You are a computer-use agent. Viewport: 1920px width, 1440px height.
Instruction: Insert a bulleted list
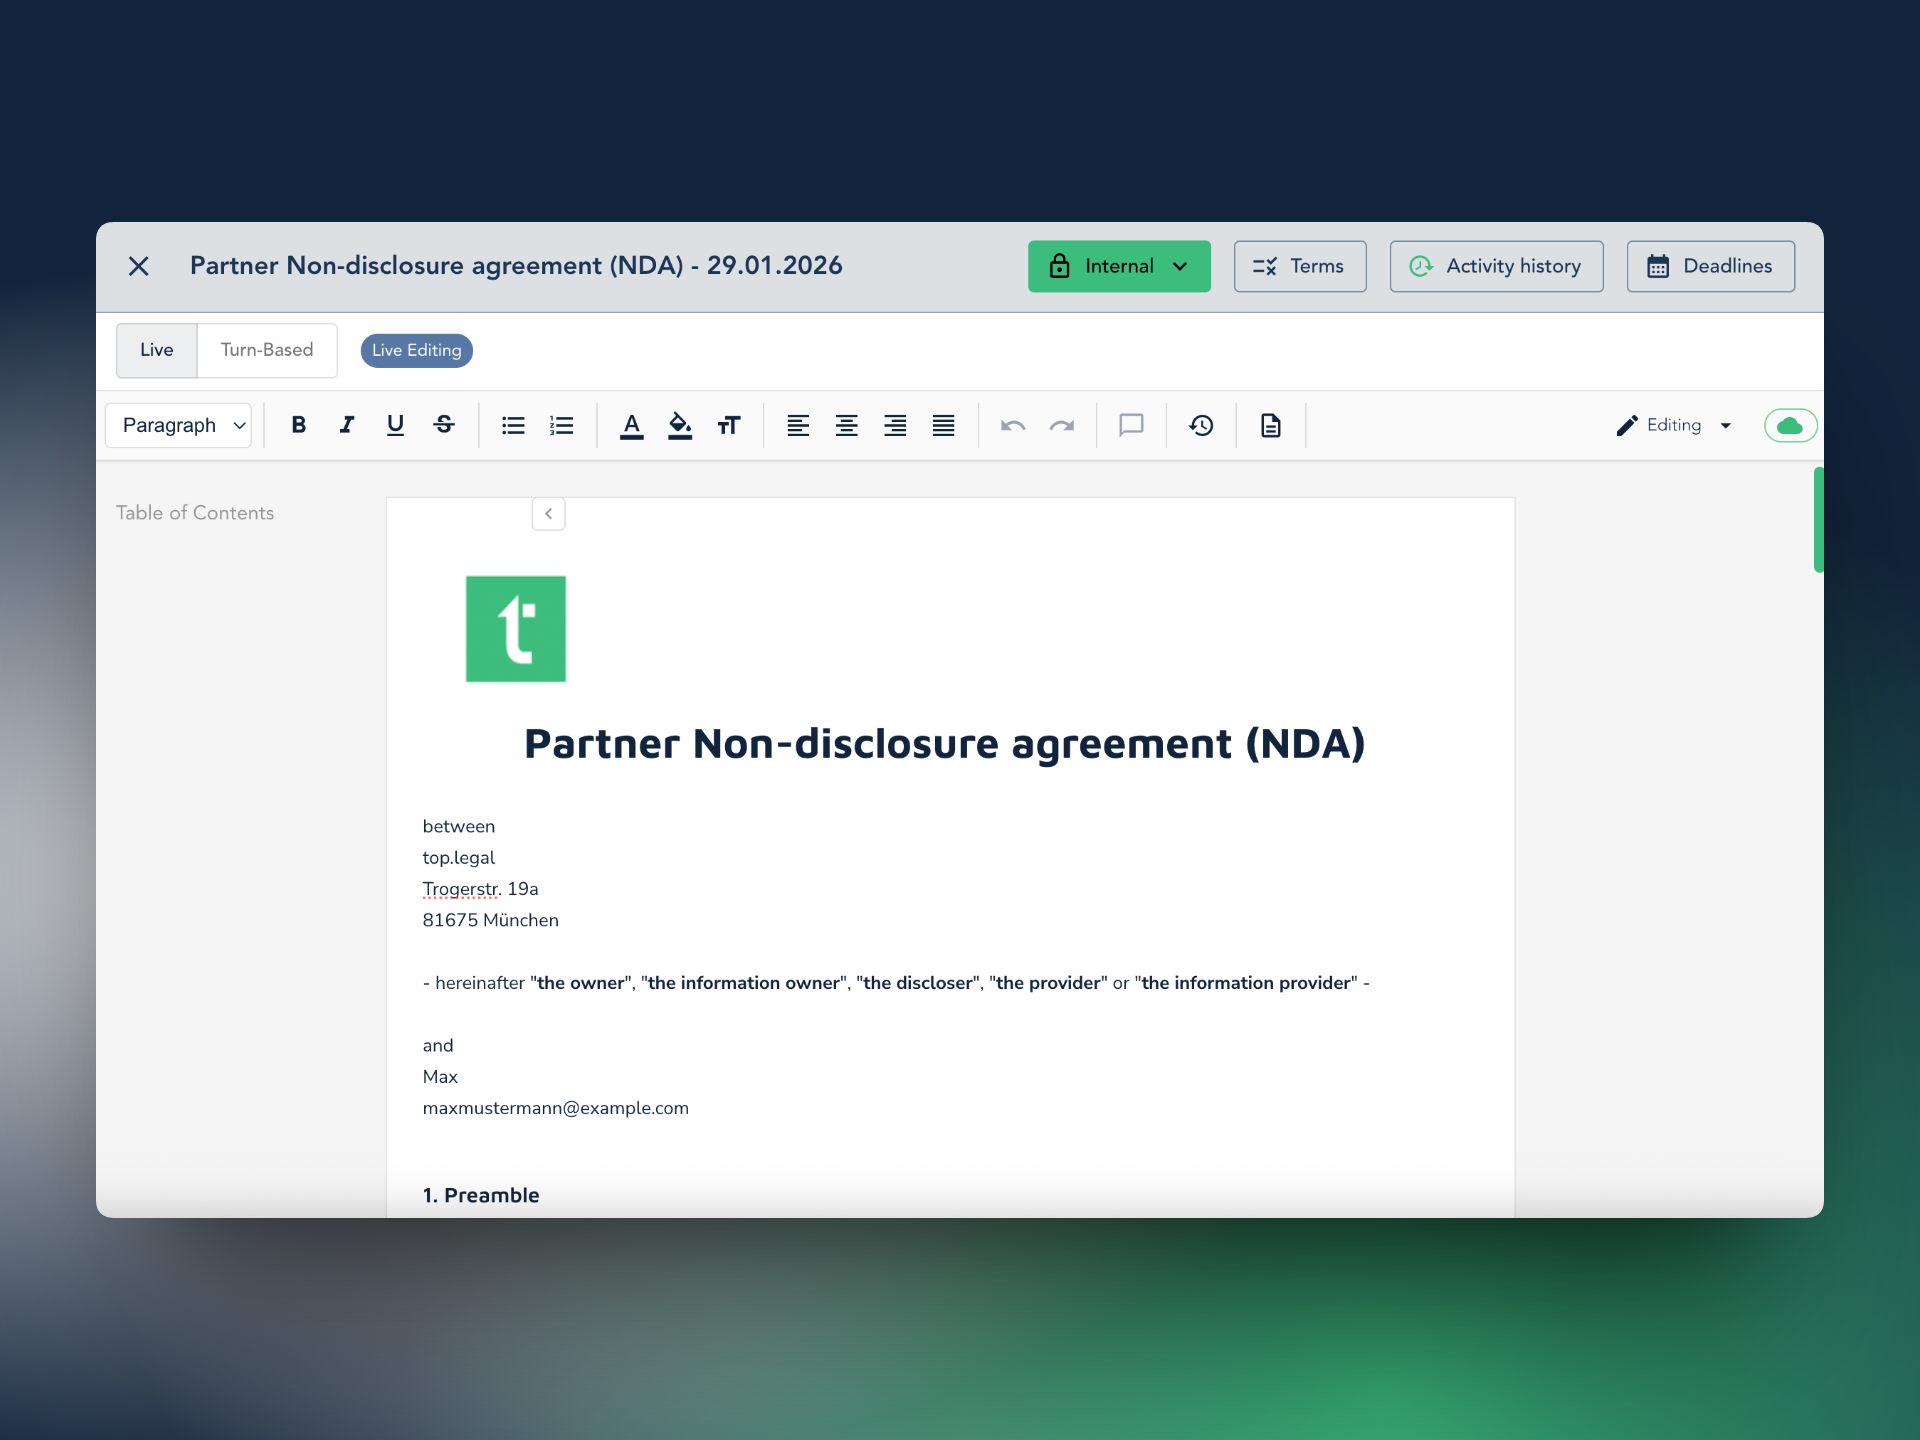(513, 426)
